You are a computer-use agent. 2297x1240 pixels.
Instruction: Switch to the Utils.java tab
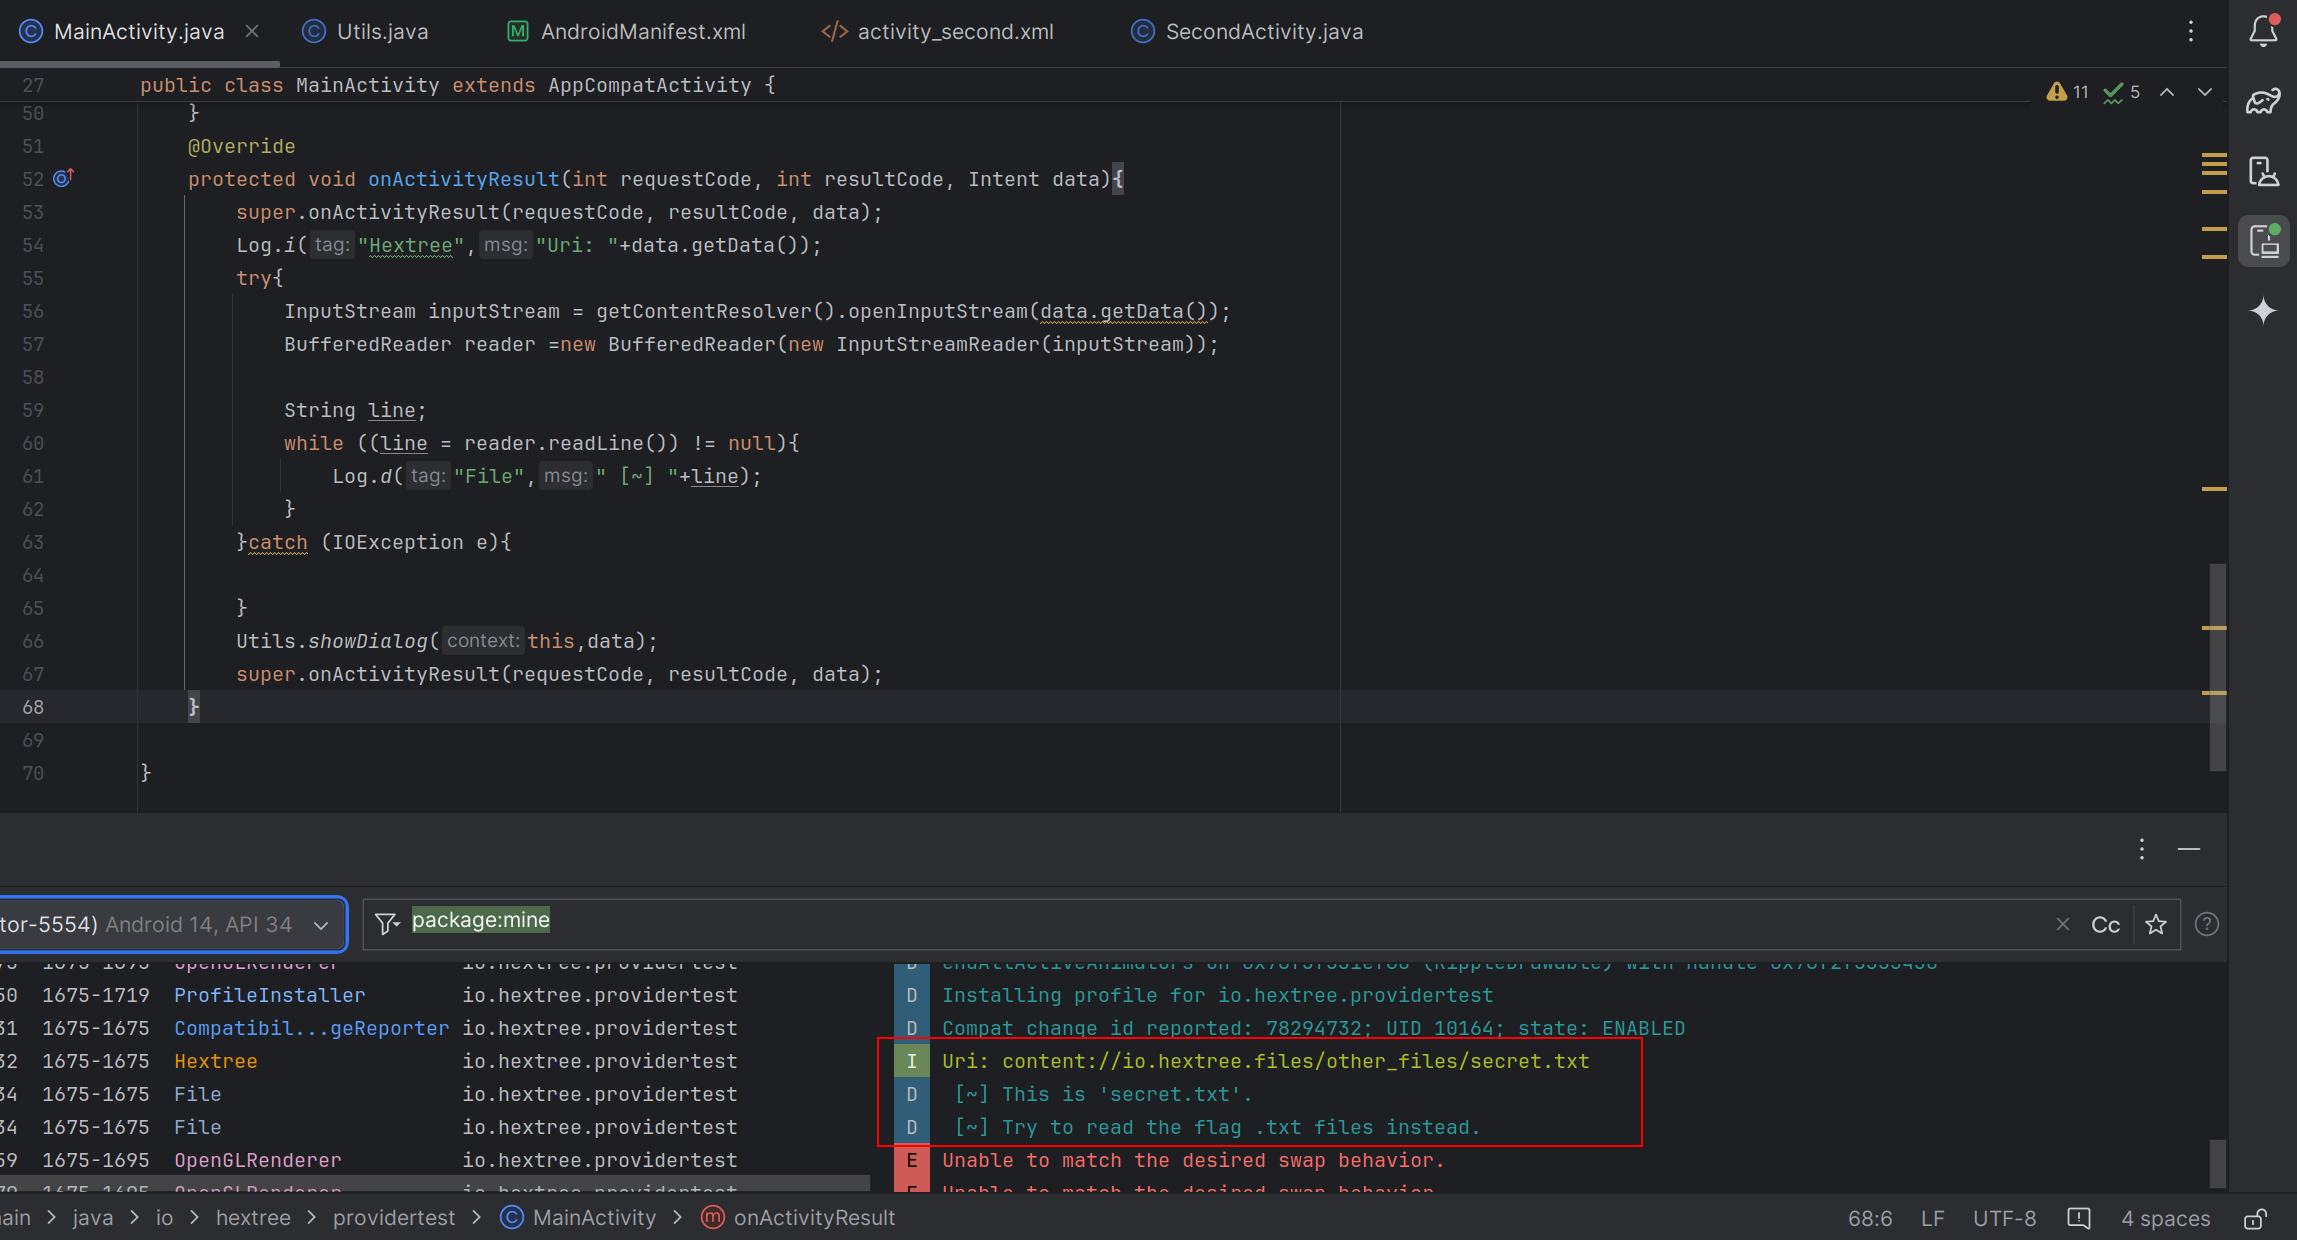pyautogui.click(x=366, y=31)
